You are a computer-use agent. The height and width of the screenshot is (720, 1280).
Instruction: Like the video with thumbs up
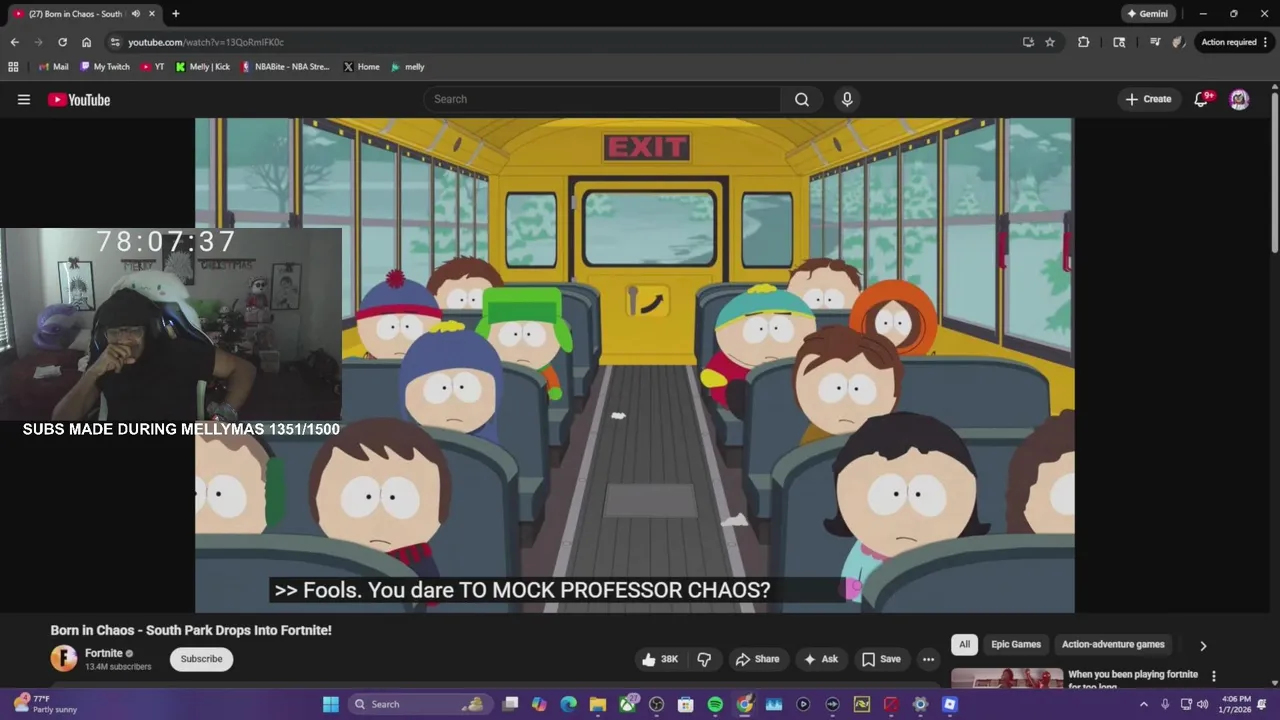coord(660,659)
